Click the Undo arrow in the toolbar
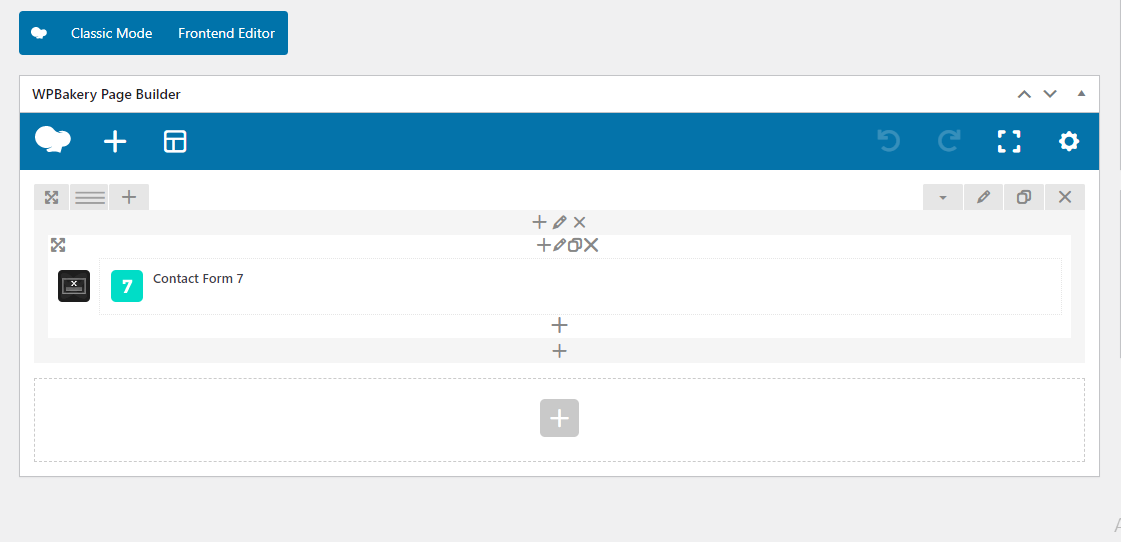The height and width of the screenshot is (542, 1121). click(x=889, y=141)
